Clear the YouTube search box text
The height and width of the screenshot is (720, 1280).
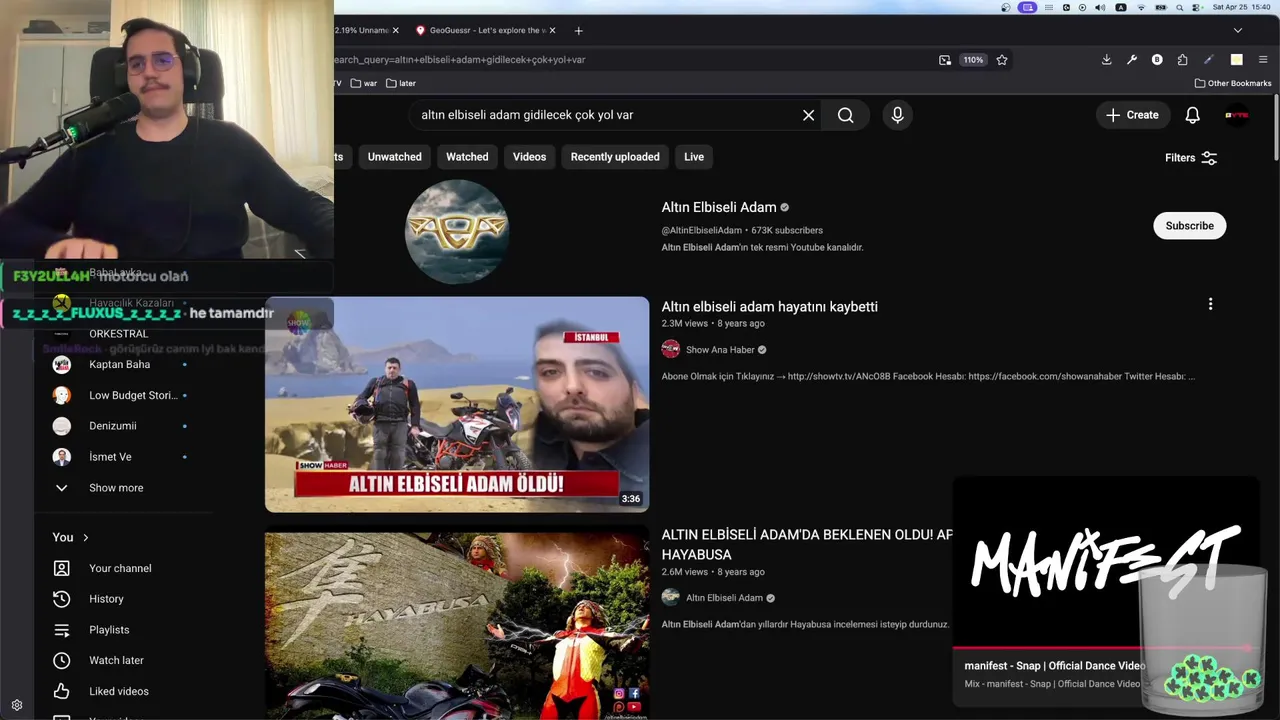[x=808, y=115]
